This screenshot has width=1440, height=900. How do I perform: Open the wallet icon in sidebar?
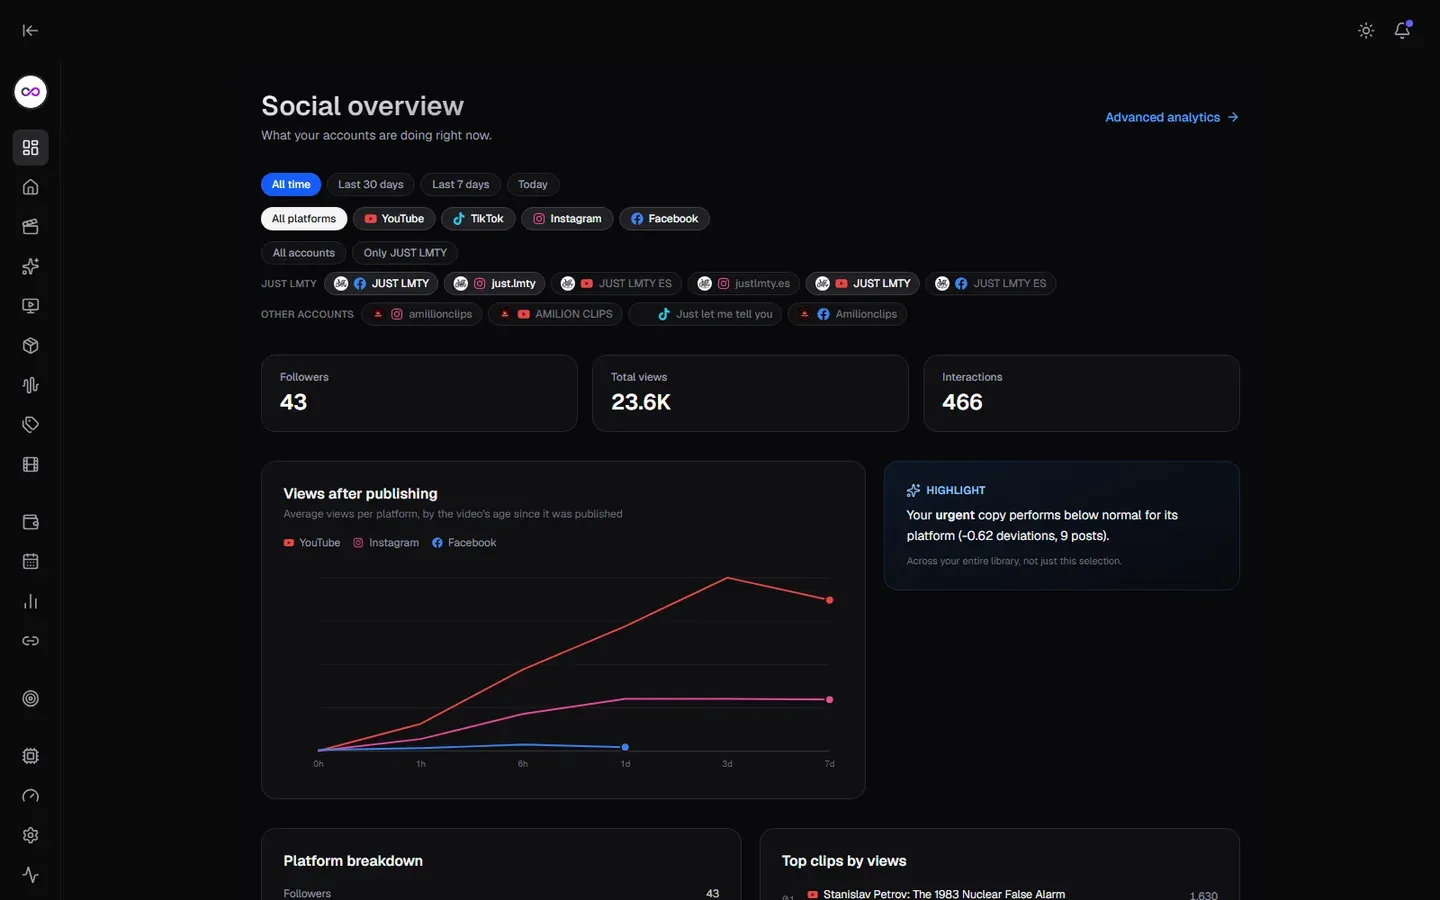(31, 522)
